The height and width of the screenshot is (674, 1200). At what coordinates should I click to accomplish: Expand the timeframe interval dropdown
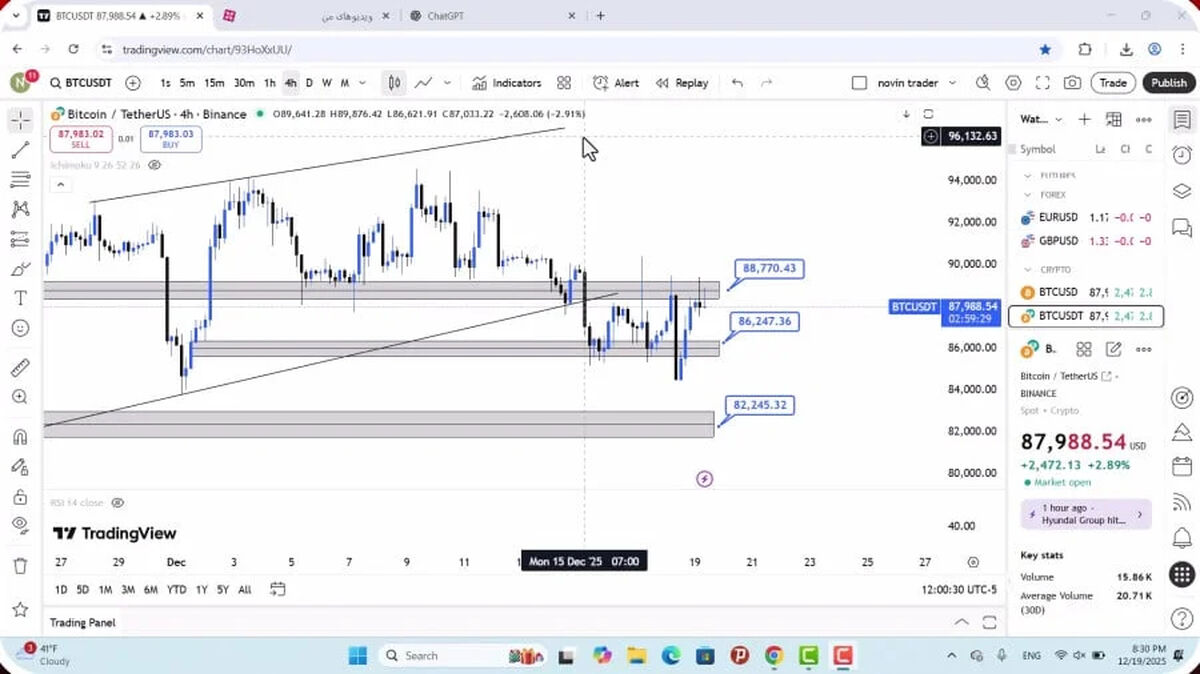[x=363, y=83]
